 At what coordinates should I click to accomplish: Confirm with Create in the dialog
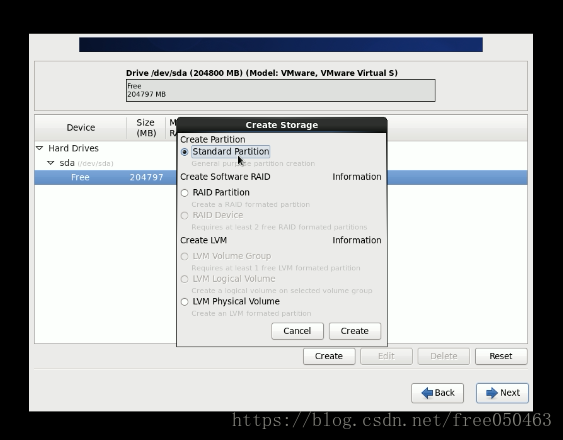(x=355, y=331)
